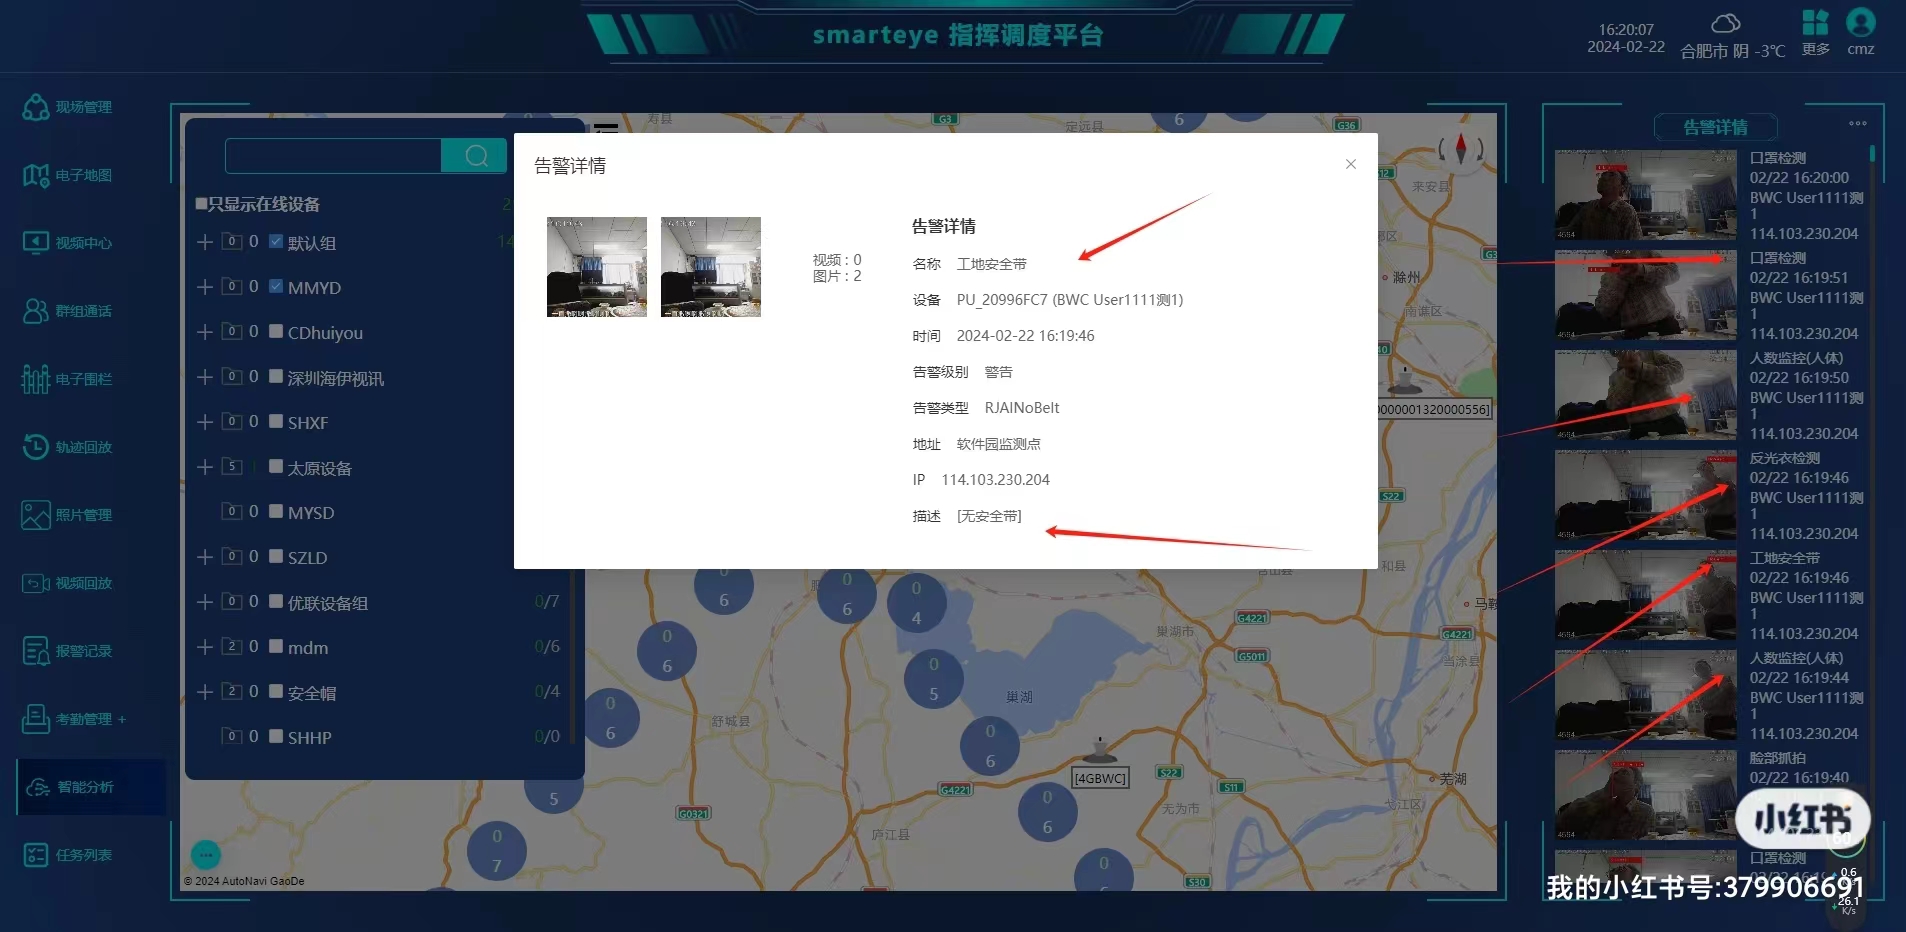Select the 智能分析 menu label
The height and width of the screenshot is (932, 1906).
click(86, 787)
